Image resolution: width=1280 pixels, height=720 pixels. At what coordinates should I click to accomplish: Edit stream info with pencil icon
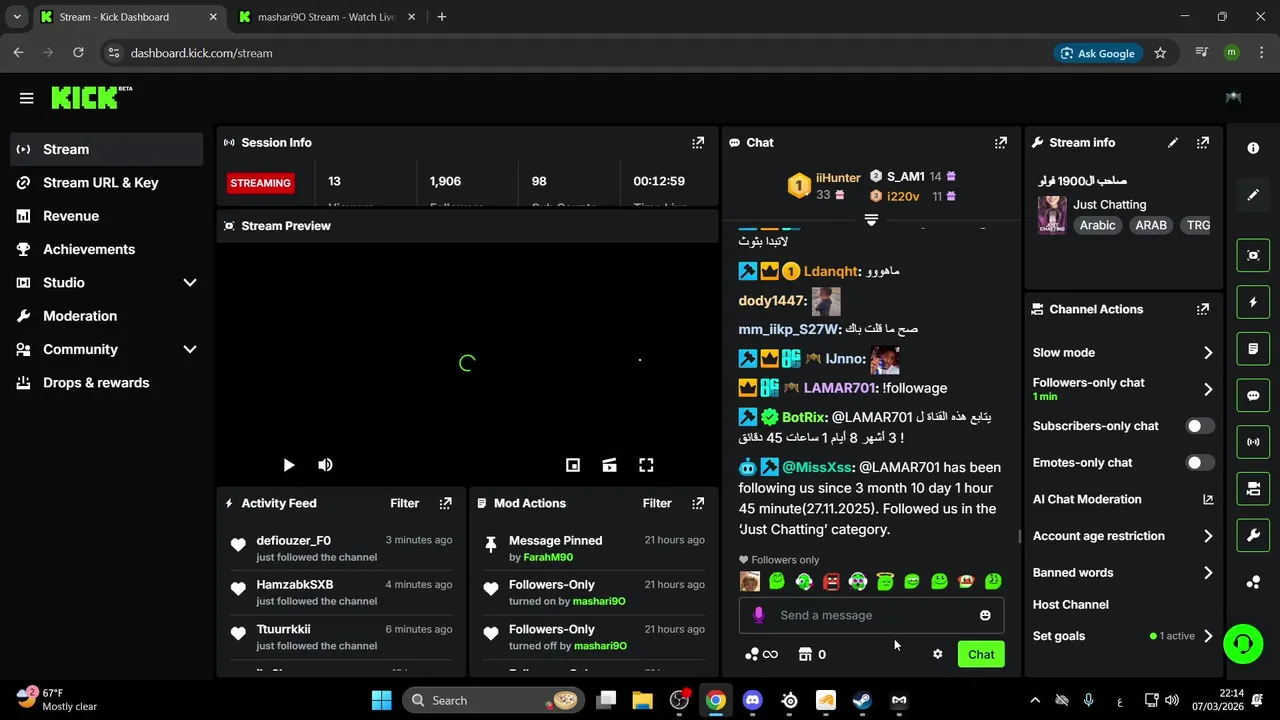[1173, 143]
